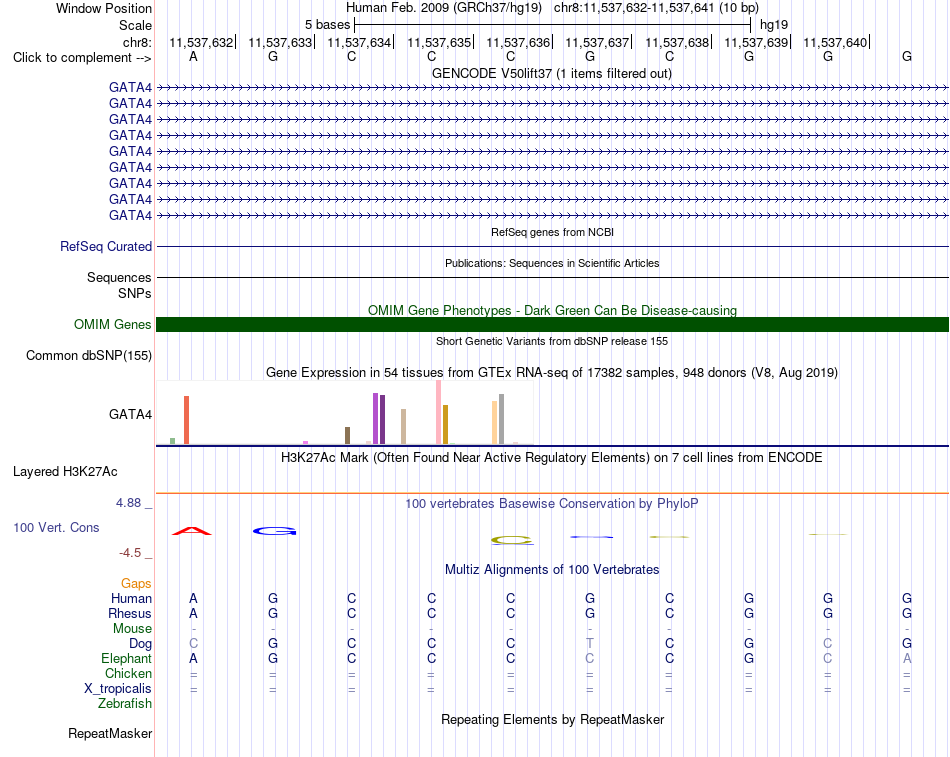The height and width of the screenshot is (757, 950).
Task: Select the RepeatMasker track label
Action: pos(110,733)
